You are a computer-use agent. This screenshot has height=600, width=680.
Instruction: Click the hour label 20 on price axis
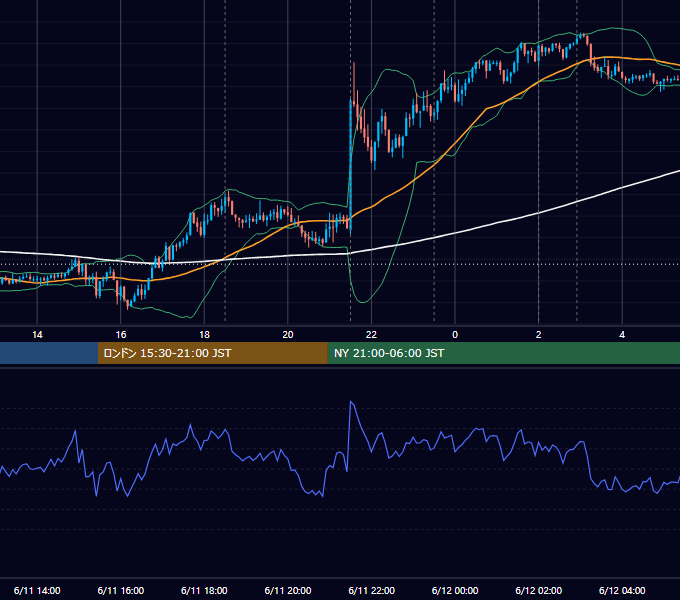click(288, 335)
